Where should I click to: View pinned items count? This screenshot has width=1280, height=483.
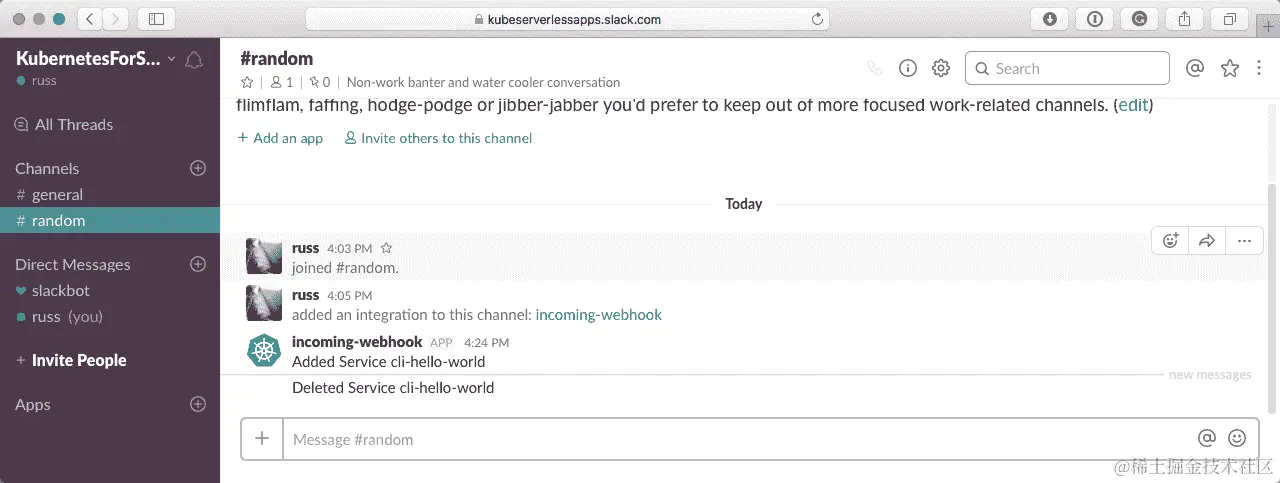[320, 82]
